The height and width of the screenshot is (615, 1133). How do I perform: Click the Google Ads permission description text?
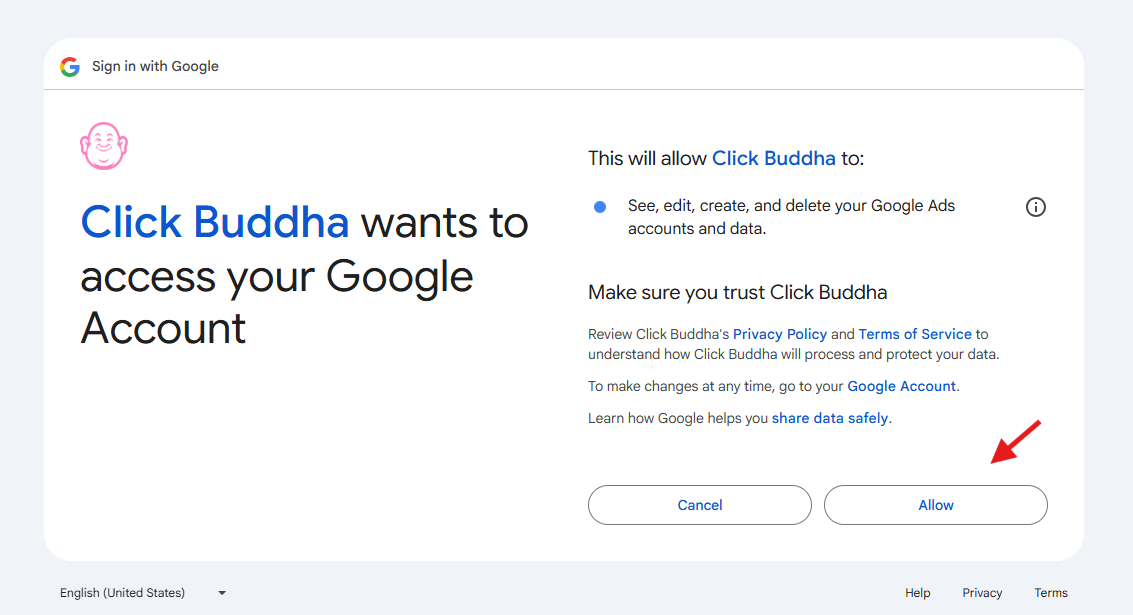pyautogui.click(x=791, y=217)
